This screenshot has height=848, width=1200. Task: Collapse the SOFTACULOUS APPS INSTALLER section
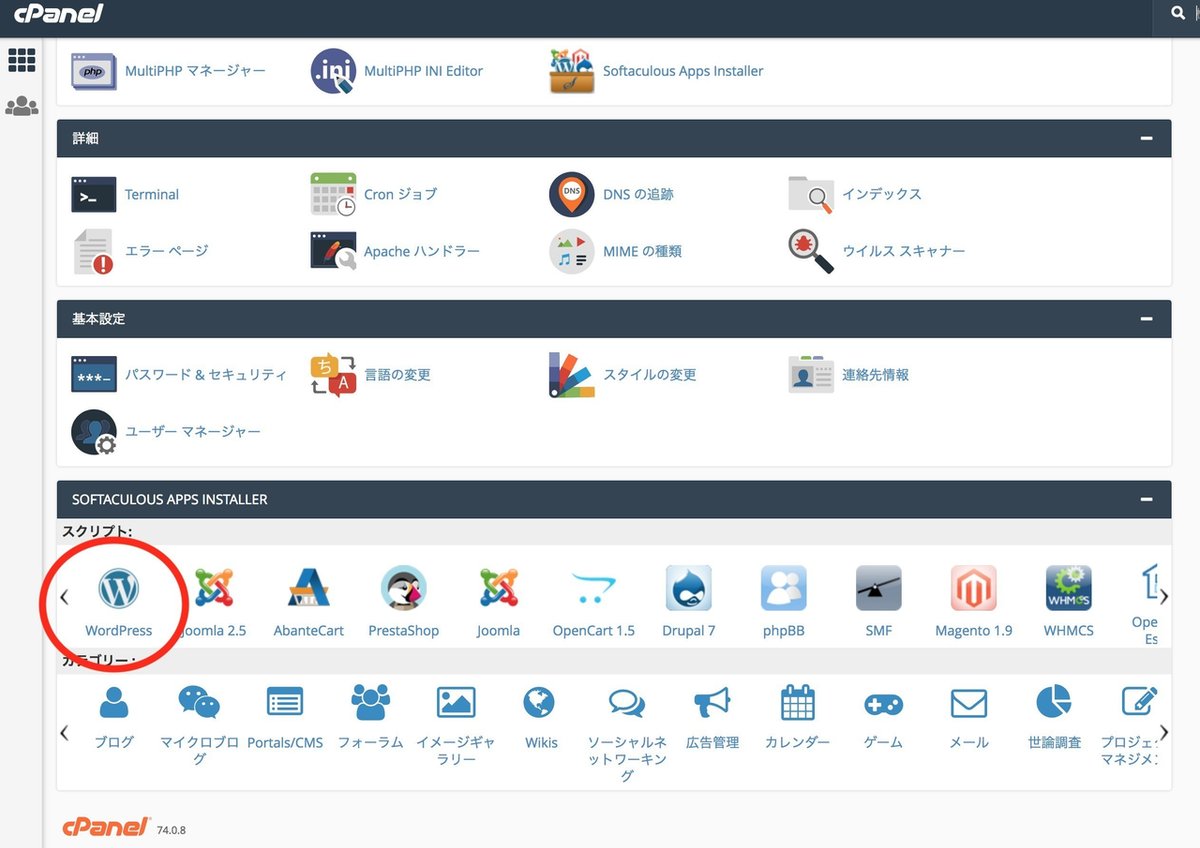coord(1146,499)
